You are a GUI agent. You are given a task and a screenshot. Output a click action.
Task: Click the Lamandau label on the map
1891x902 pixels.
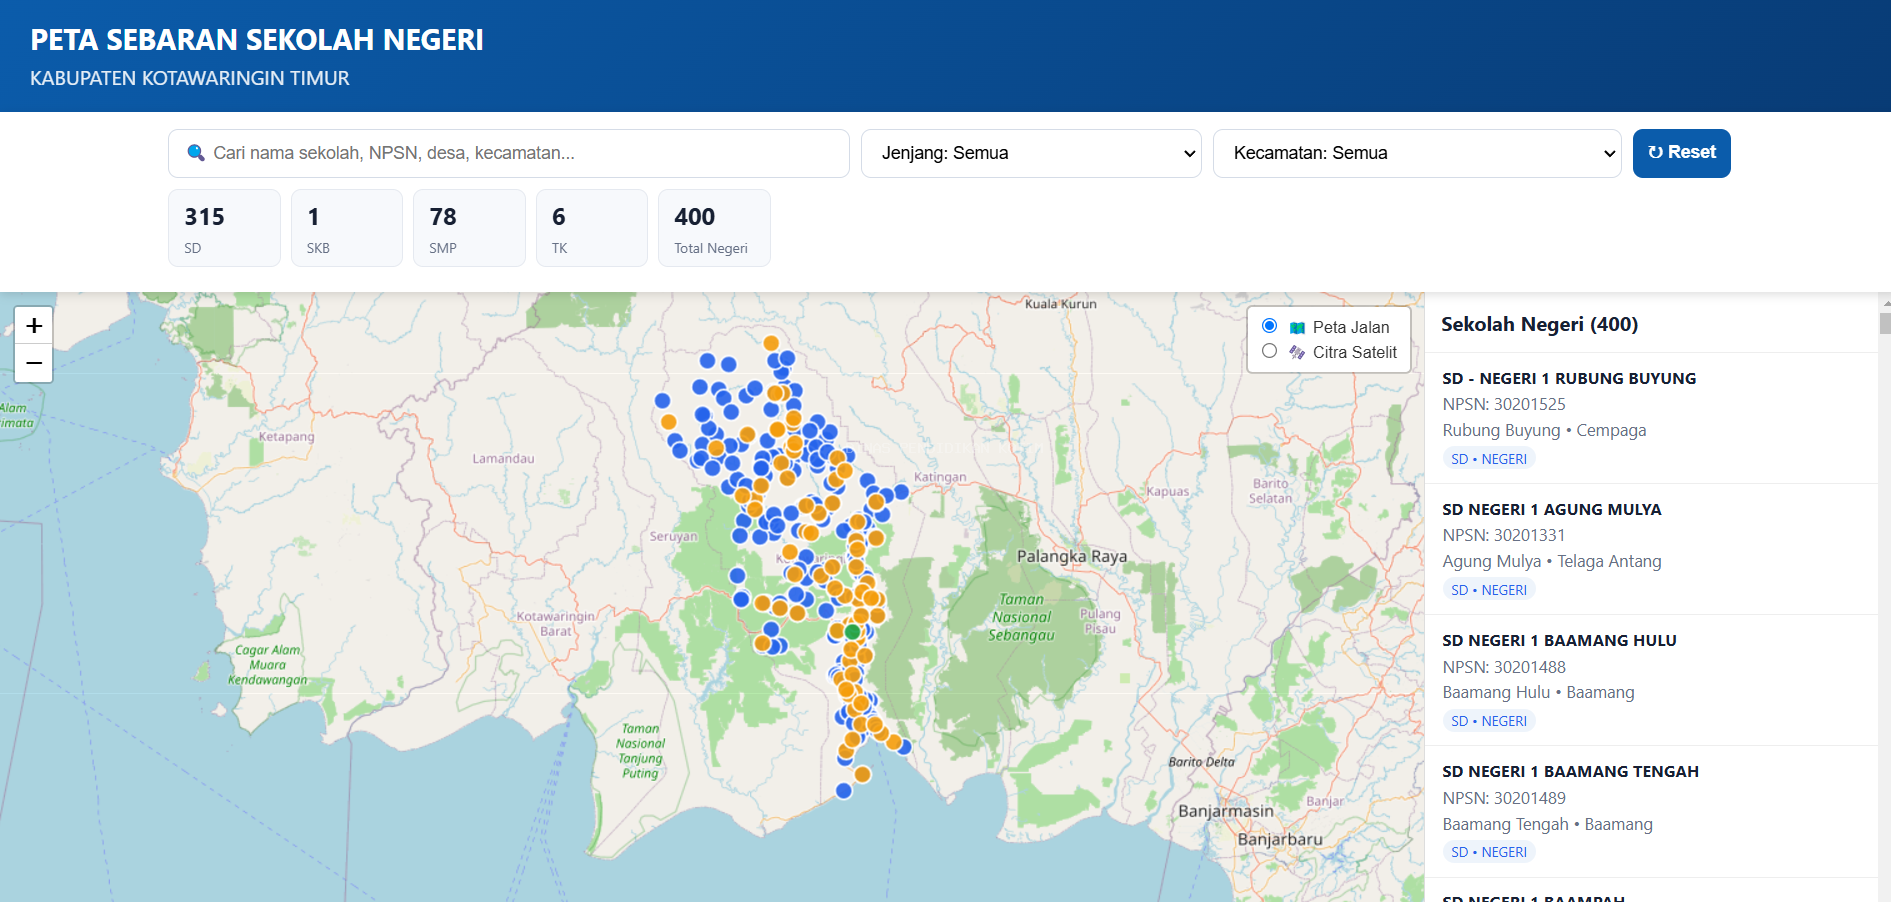click(x=503, y=459)
